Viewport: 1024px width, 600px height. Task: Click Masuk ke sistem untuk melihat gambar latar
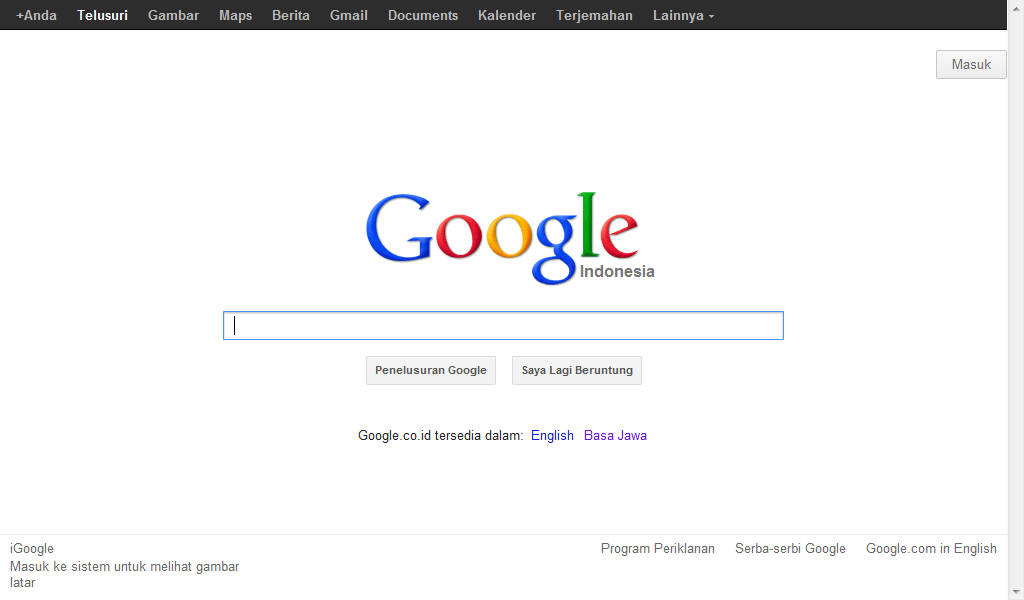pos(124,575)
